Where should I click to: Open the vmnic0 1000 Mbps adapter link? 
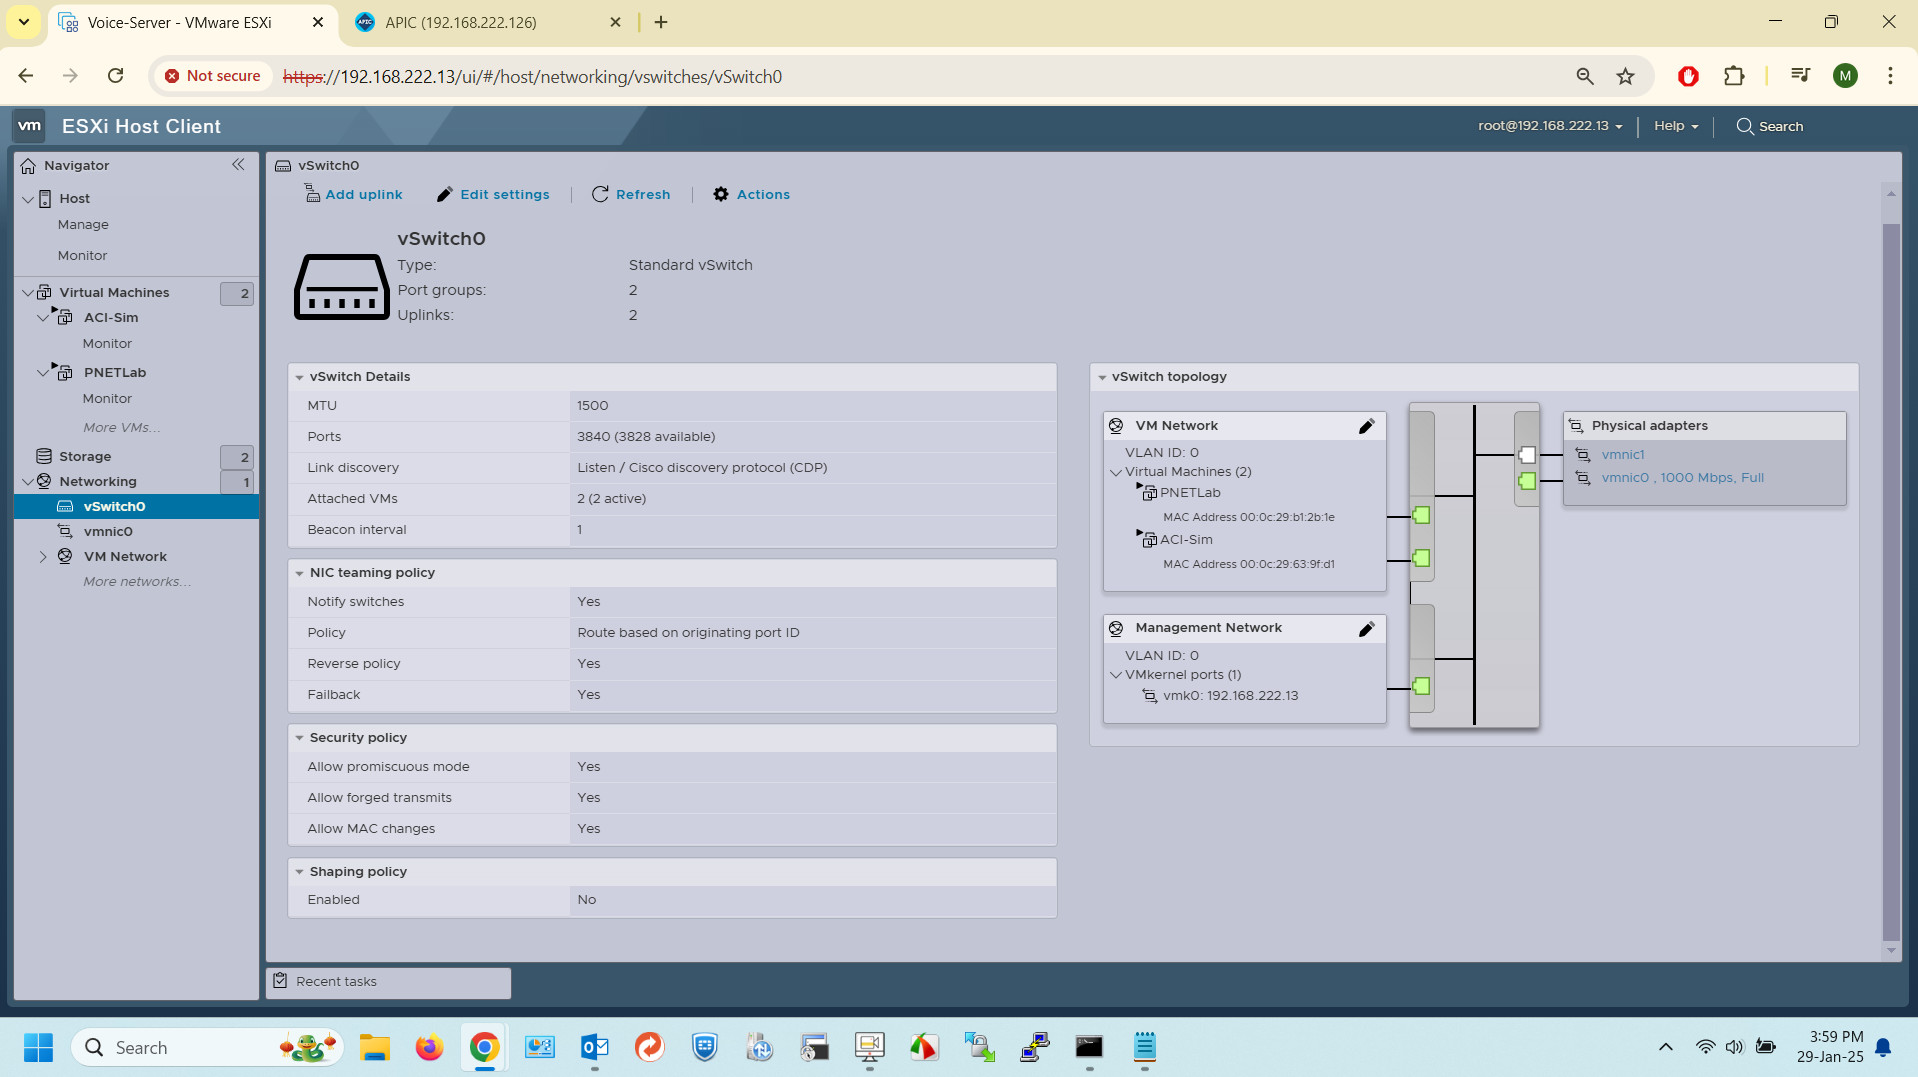[x=1682, y=478]
